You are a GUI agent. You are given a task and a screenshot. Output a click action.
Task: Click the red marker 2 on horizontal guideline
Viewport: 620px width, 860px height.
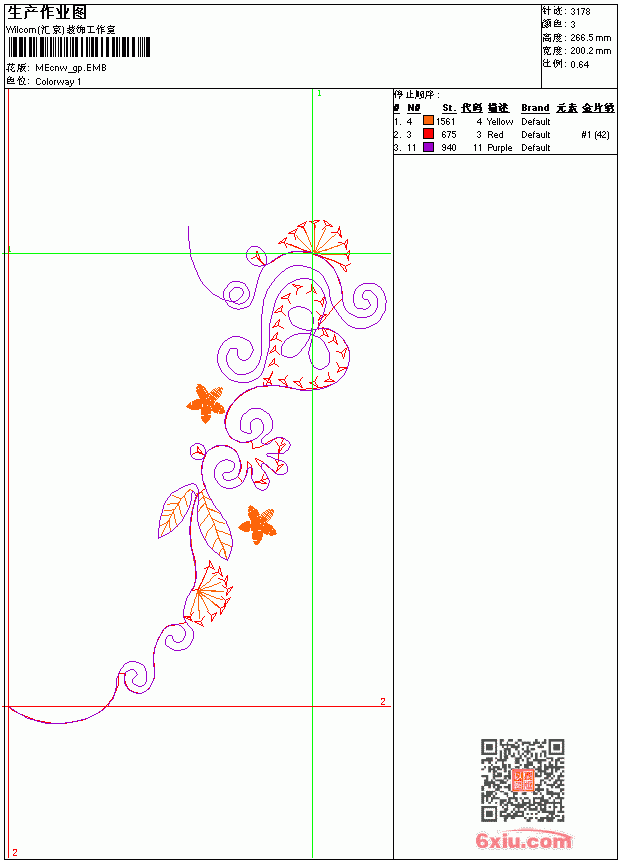point(383,701)
